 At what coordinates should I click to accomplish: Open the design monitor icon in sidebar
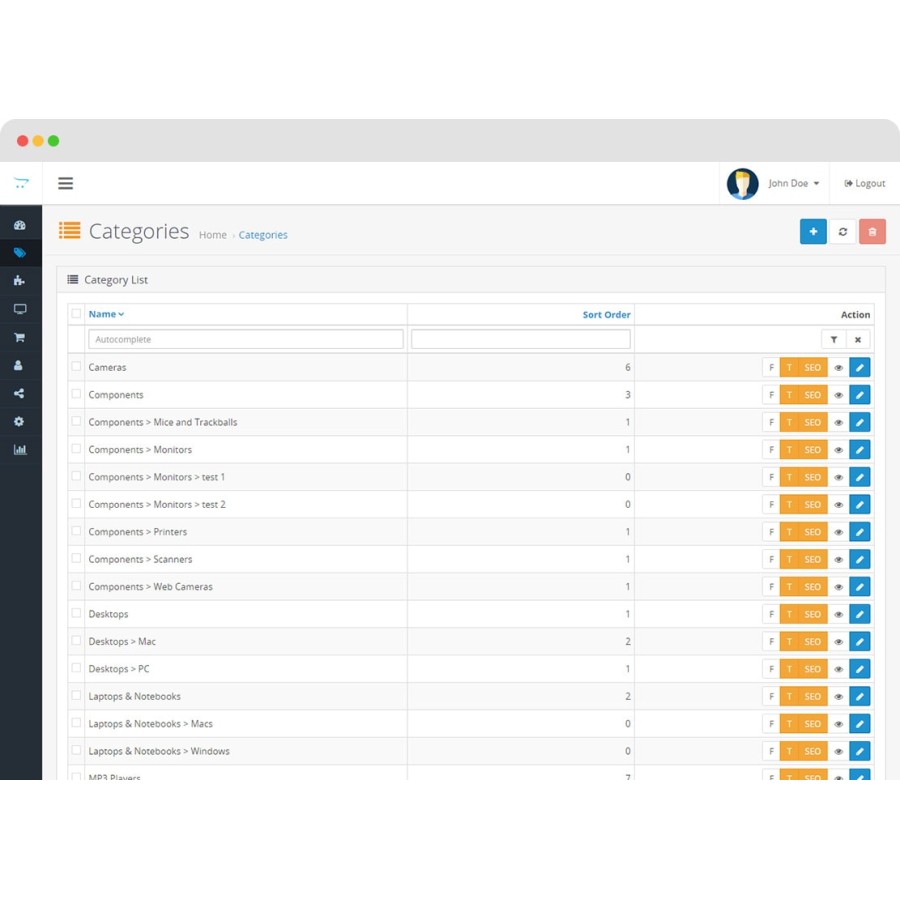coord(20,309)
